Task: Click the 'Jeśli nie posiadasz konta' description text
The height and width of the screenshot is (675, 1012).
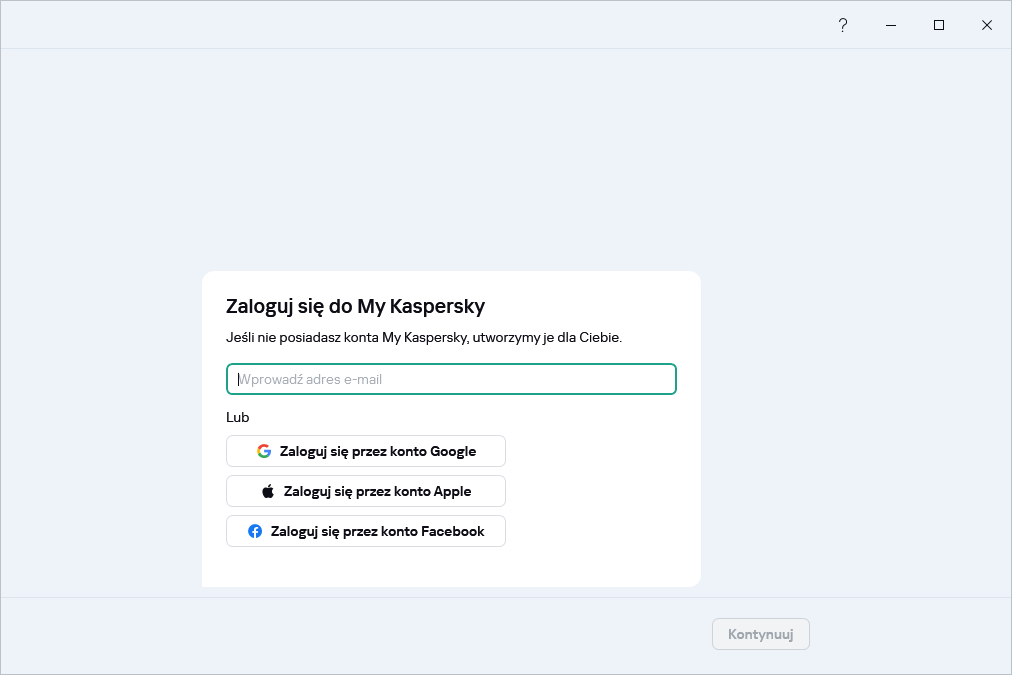Action: [424, 338]
